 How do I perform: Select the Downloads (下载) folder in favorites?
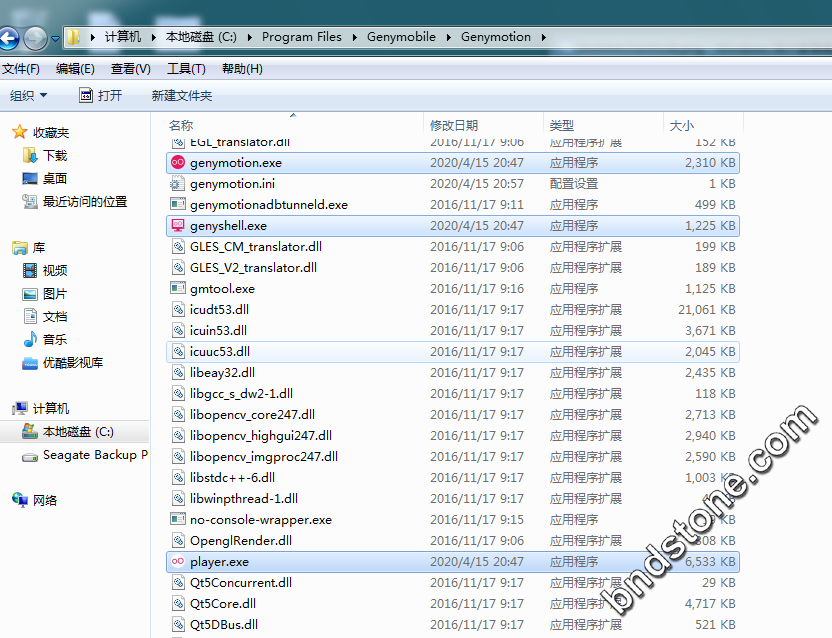tap(54, 156)
